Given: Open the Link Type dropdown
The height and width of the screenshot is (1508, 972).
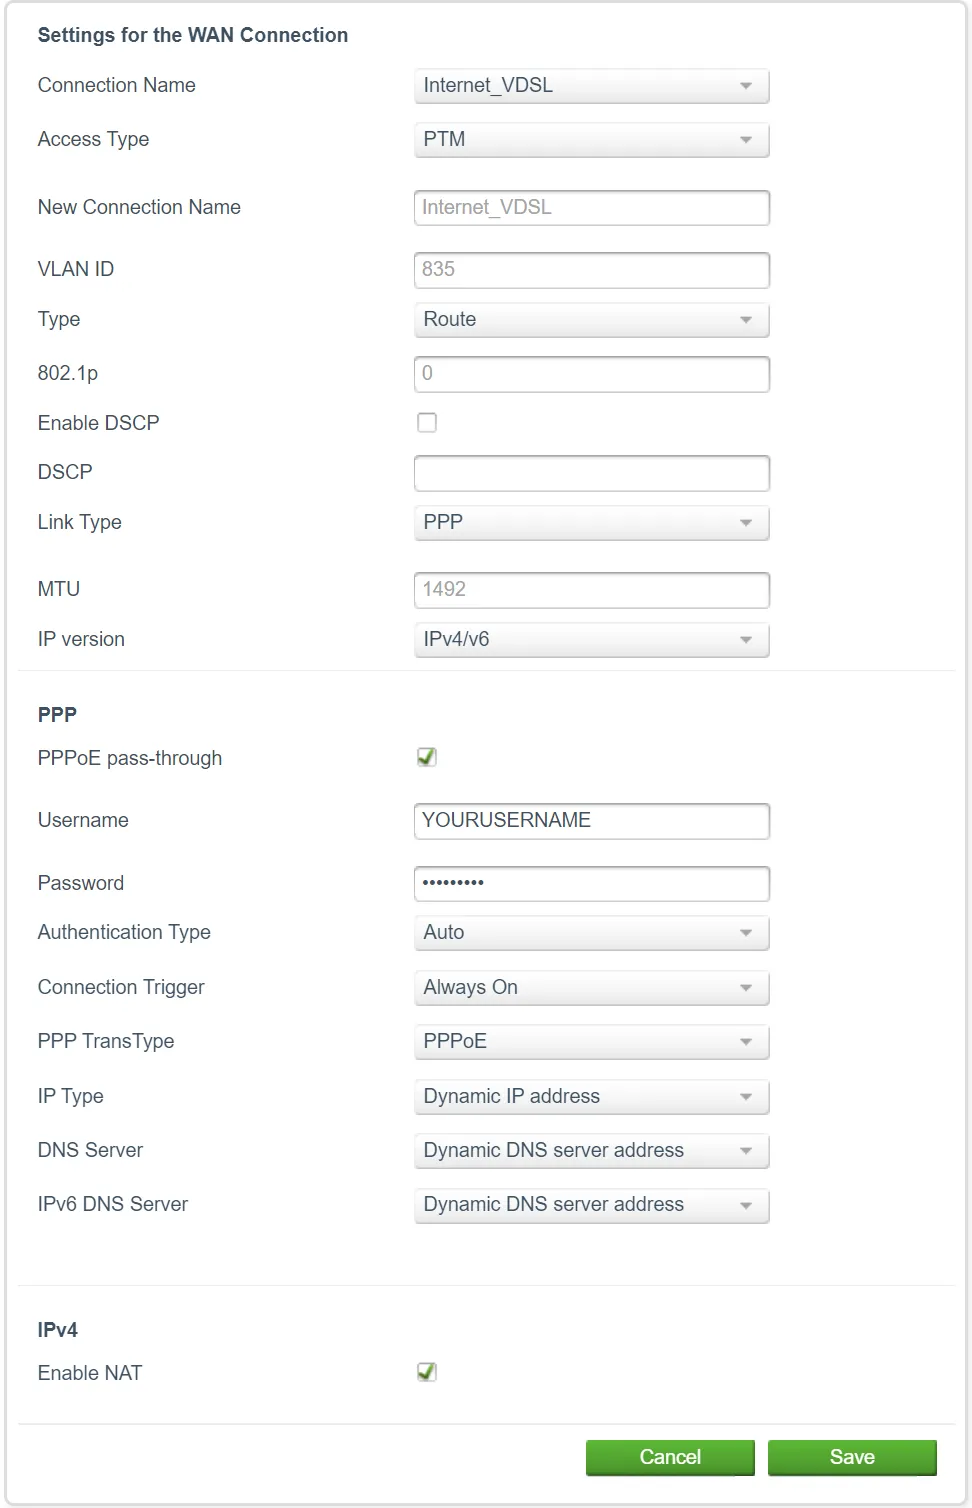Looking at the screenshot, I should pyautogui.click(x=591, y=522).
